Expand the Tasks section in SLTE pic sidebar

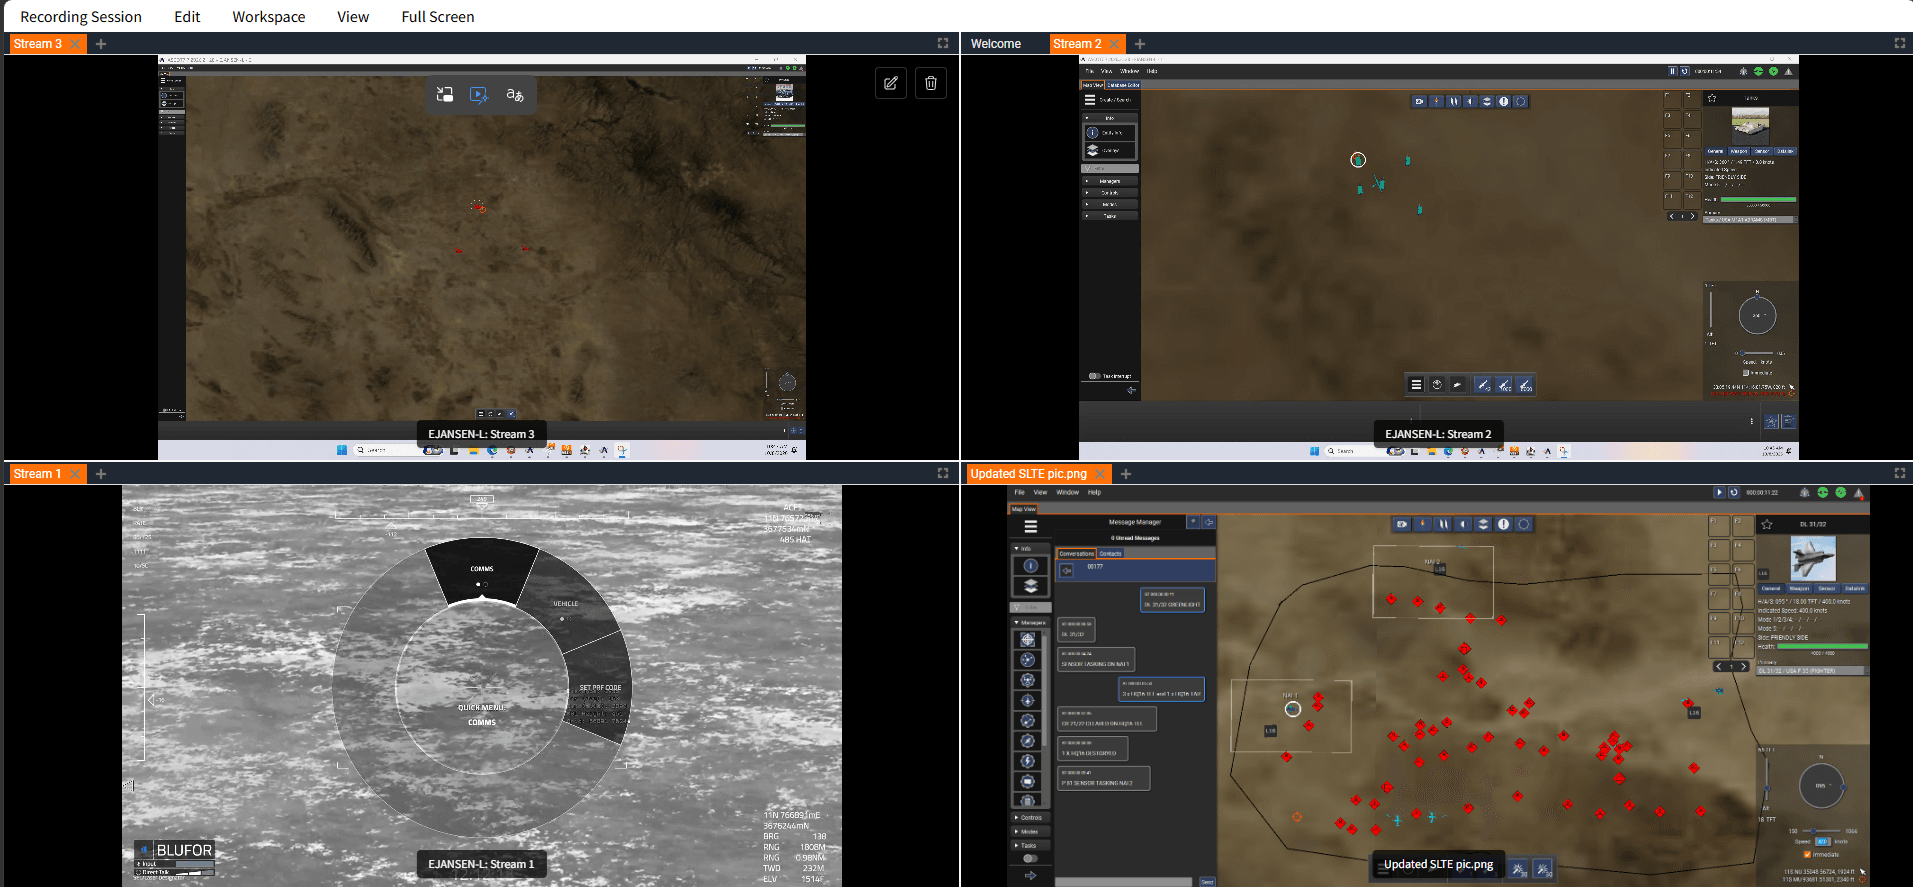coord(1030,845)
